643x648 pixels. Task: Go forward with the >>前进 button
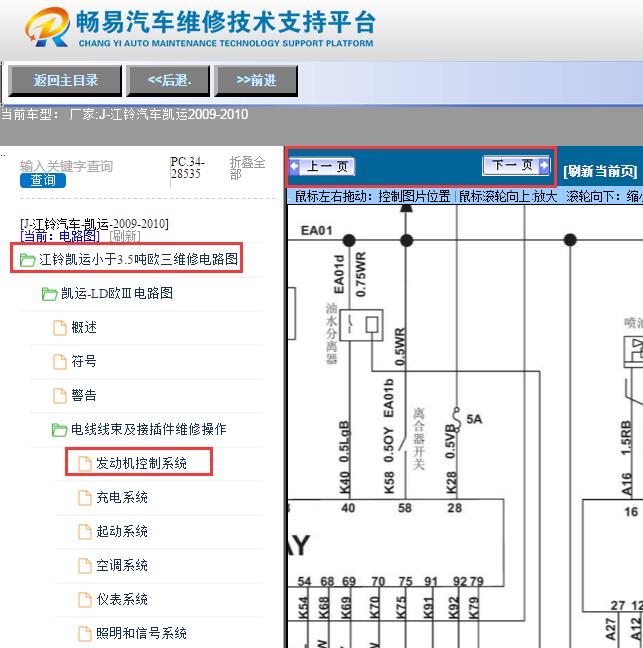point(256,80)
